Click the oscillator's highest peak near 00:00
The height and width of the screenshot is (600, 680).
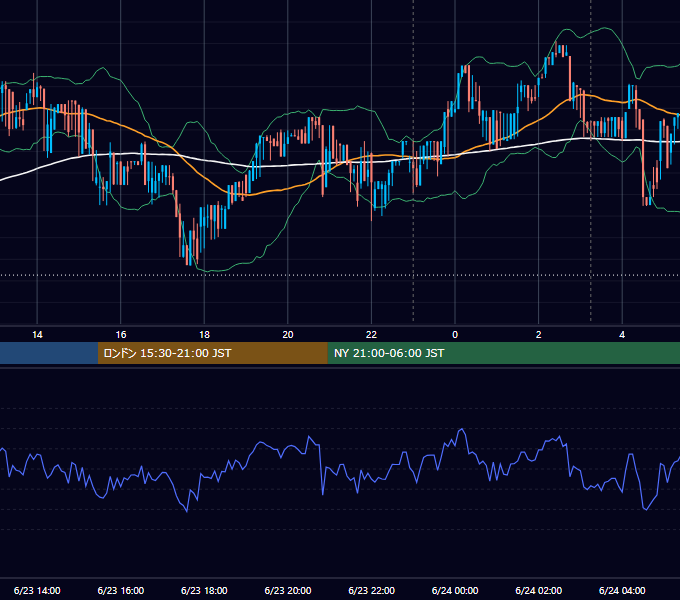click(462, 429)
